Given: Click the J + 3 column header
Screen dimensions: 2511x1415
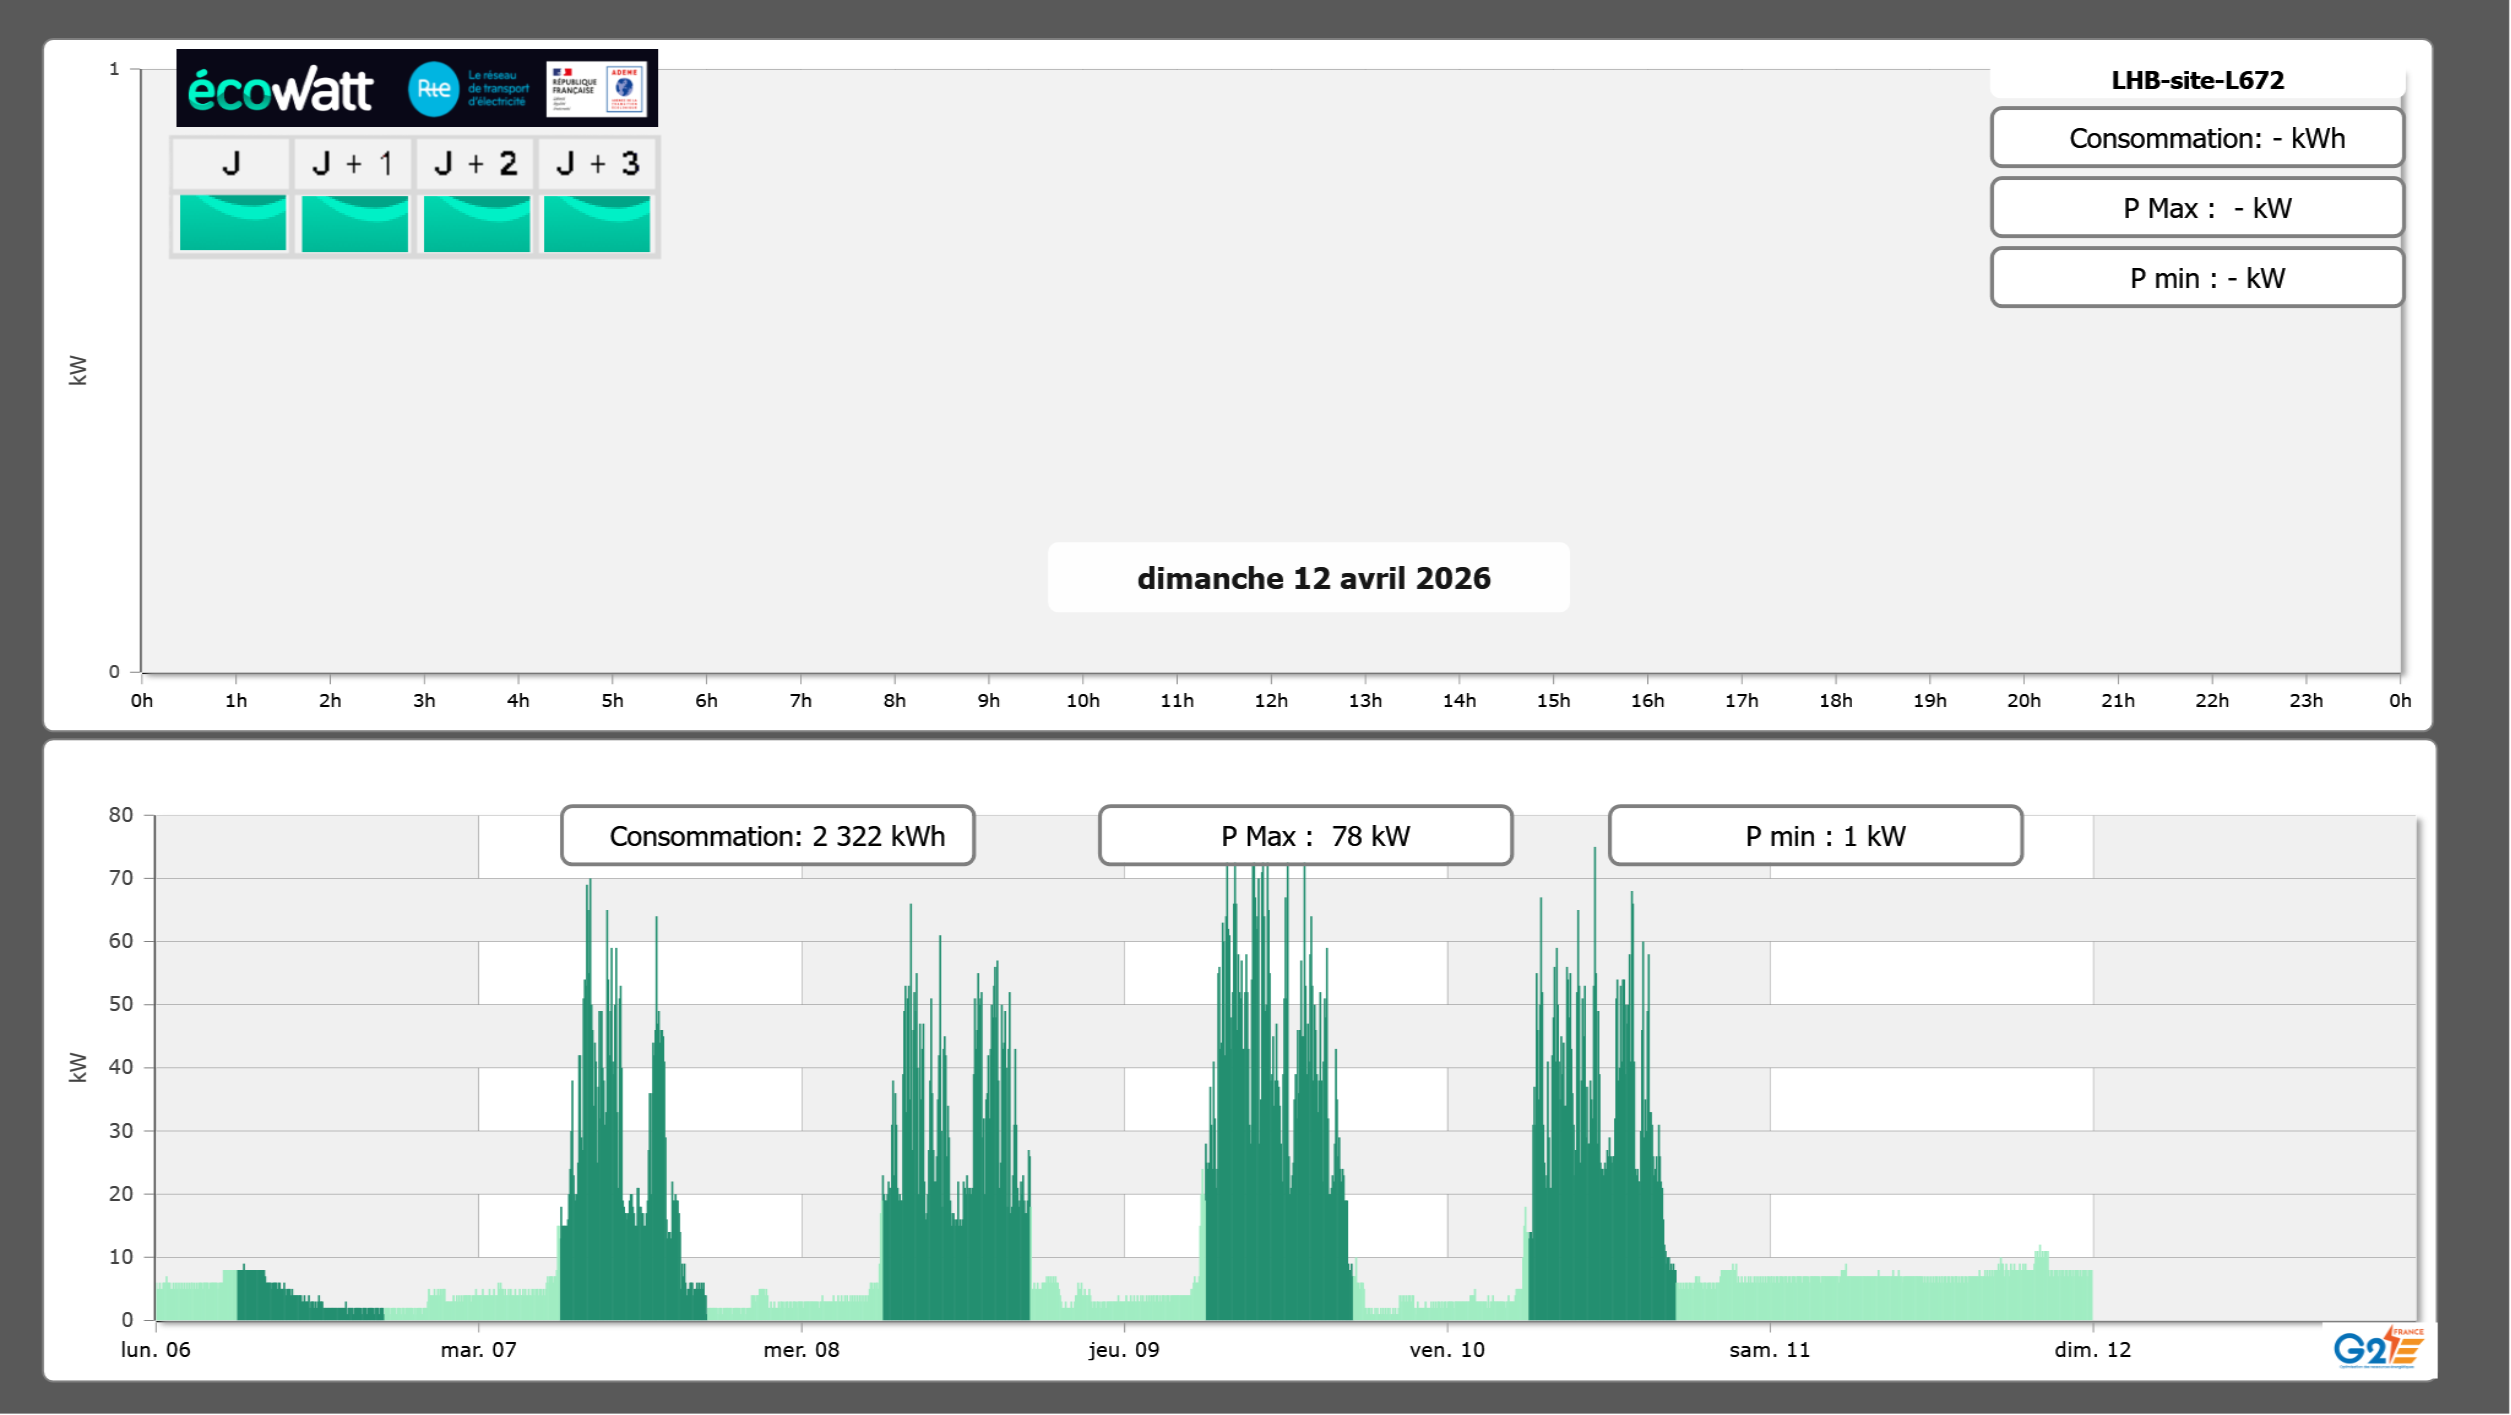Looking at the screenshot, I should point(597,163).
